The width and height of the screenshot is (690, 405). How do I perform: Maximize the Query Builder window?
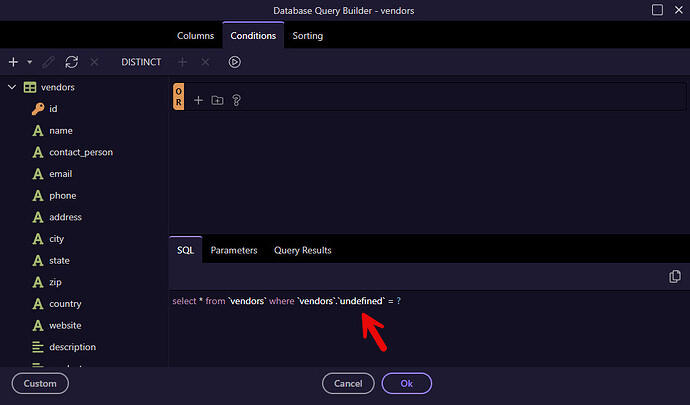pos(657,10)
